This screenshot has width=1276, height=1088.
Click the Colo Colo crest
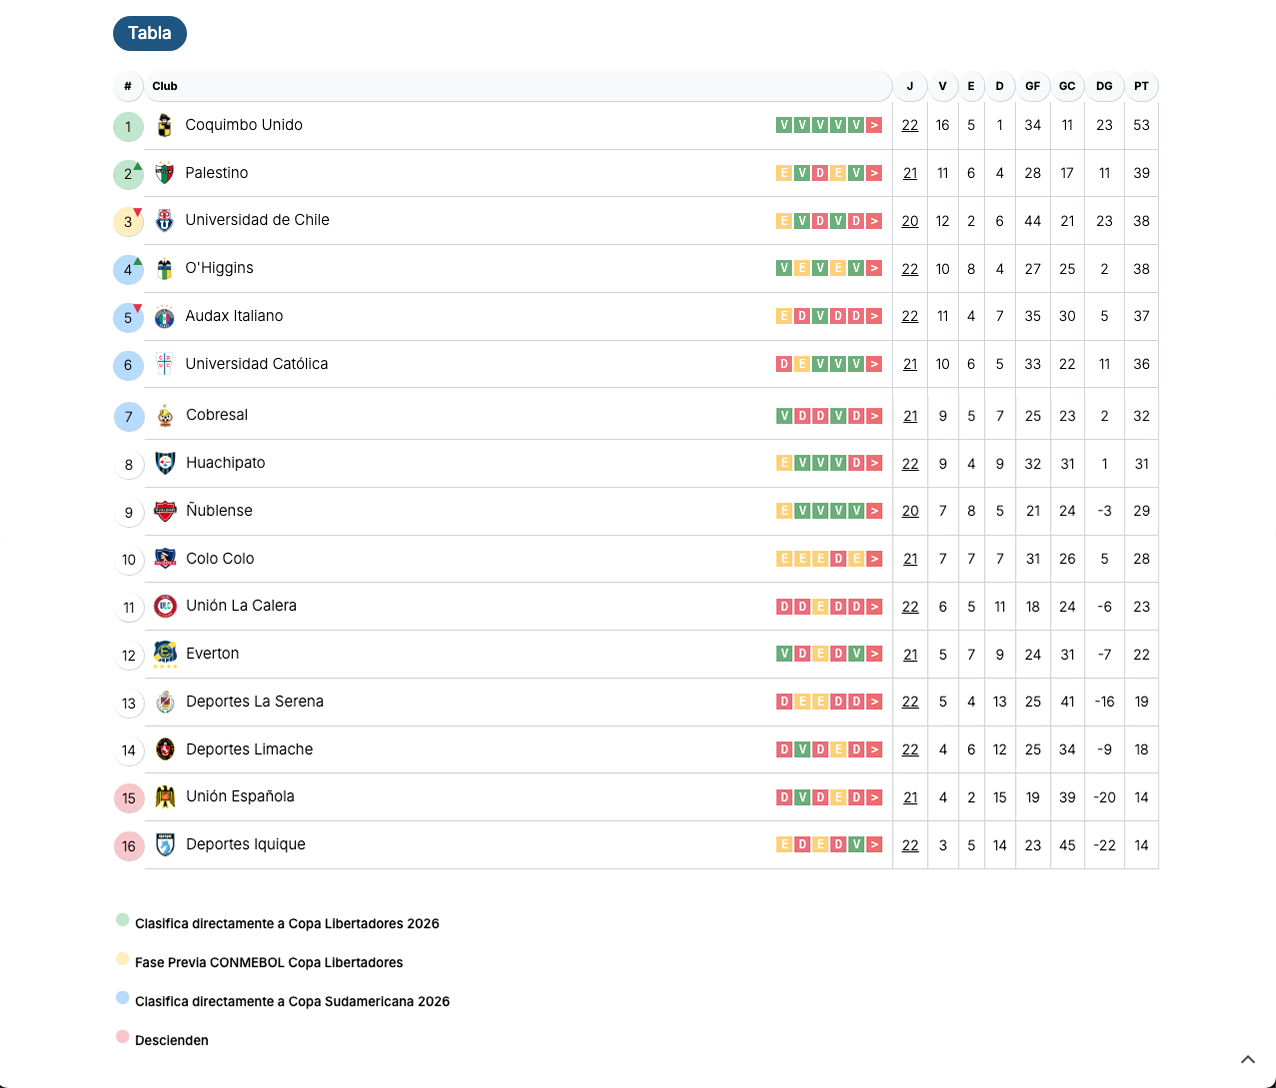[x=166, y=558]
